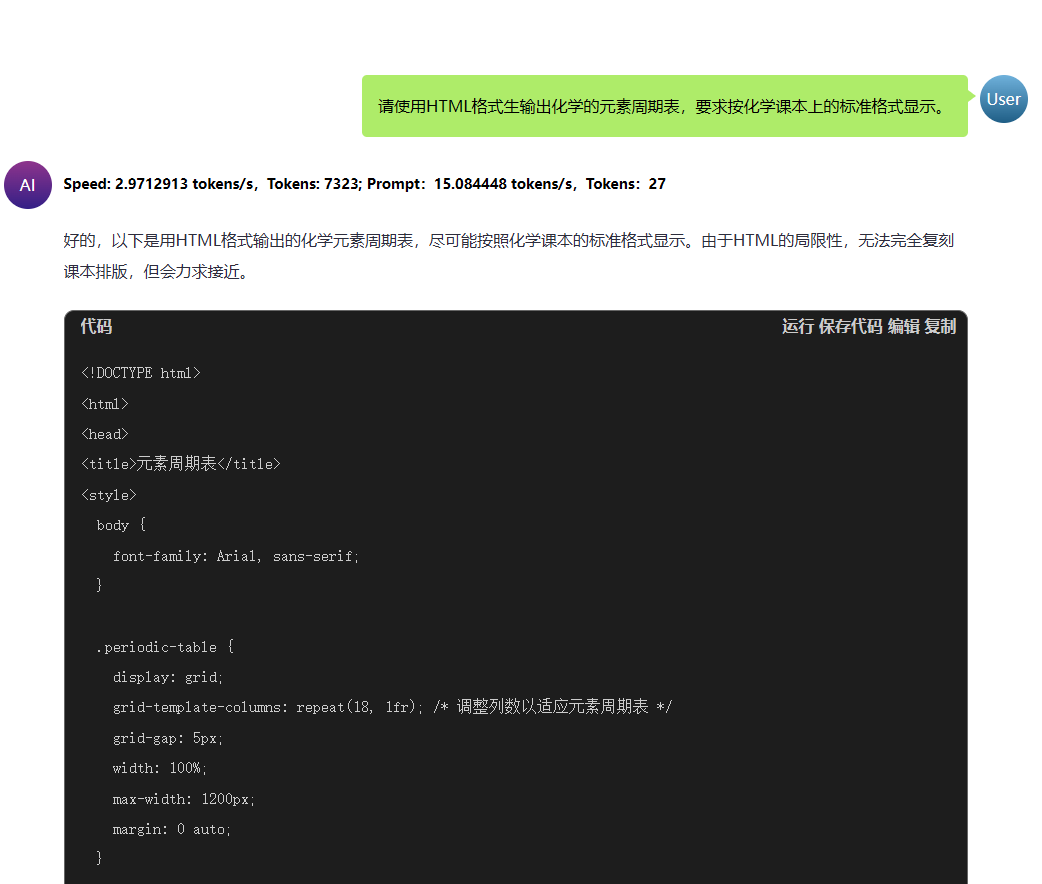1042x884 pixels.
Task: Click the margin: 0 auto; line
Action: click(x=171, y=829)
